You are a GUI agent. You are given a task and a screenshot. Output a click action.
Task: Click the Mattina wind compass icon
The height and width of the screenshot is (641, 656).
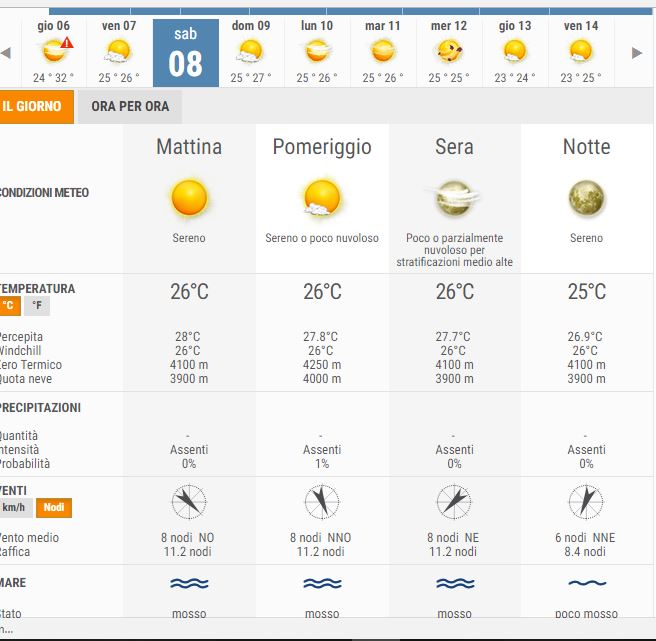point(188,500)
